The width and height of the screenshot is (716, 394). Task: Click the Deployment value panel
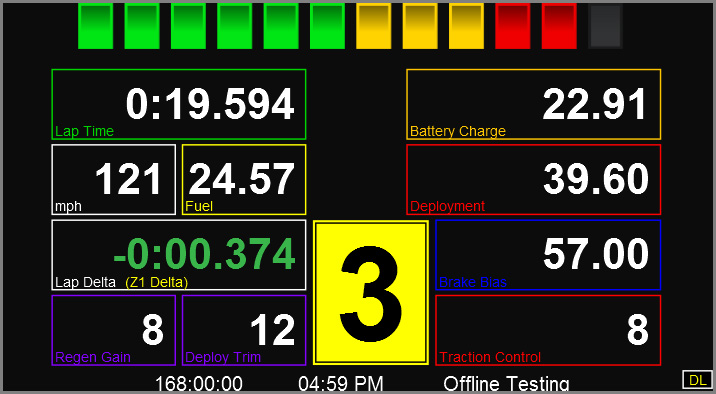pyautogui.click(x=534, y=179)
